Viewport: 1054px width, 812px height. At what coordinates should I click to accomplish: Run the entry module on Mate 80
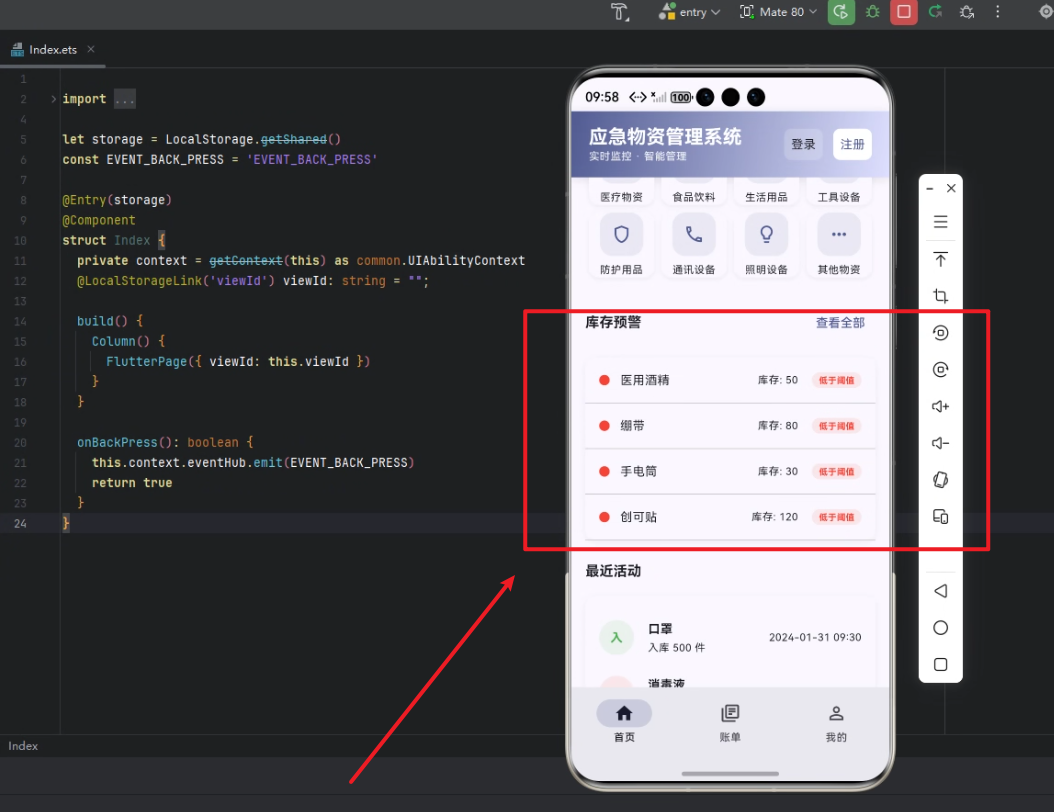point(841,12)
